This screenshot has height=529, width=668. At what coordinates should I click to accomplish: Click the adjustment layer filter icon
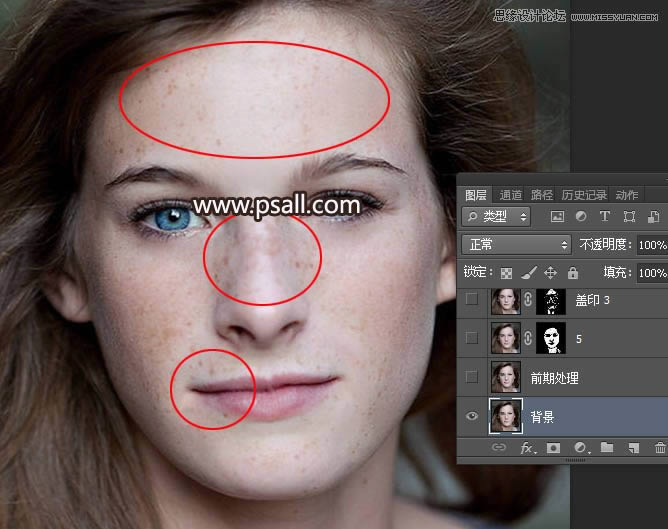point(581,216)
